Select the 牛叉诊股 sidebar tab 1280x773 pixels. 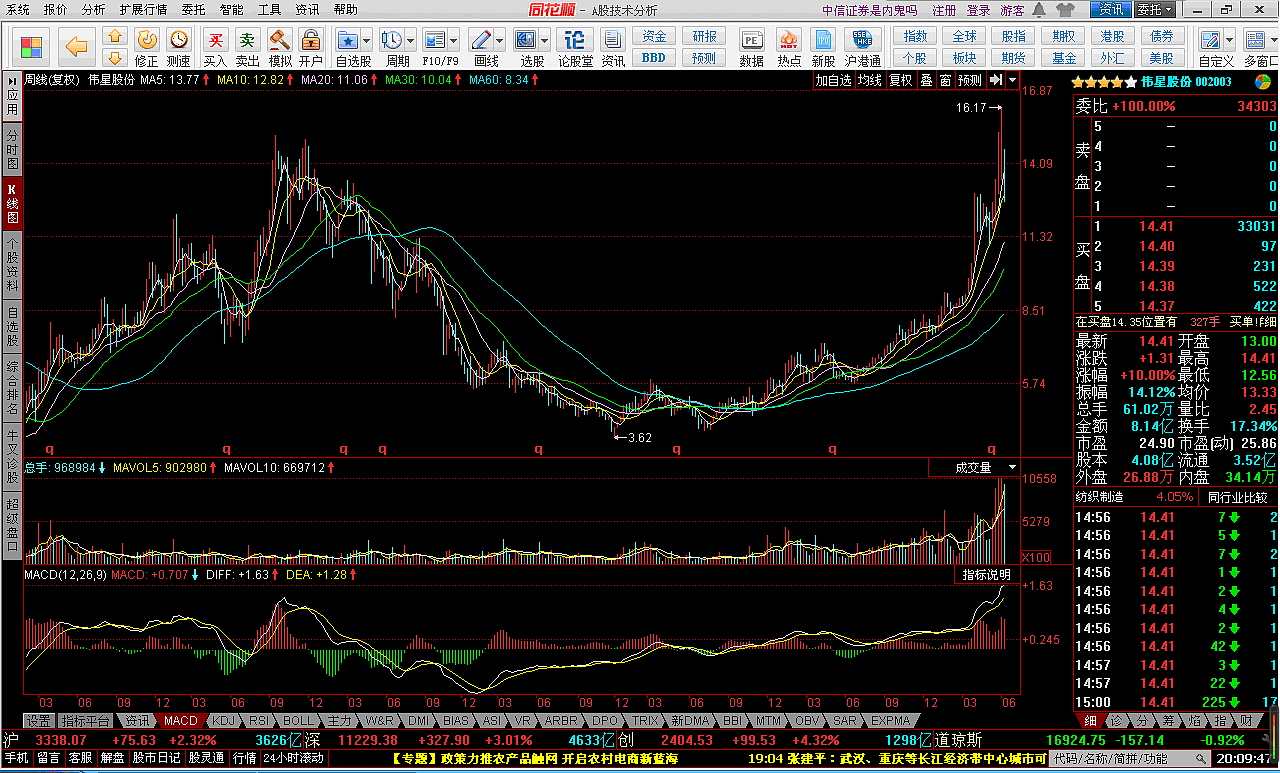click(x=12, y=455)
